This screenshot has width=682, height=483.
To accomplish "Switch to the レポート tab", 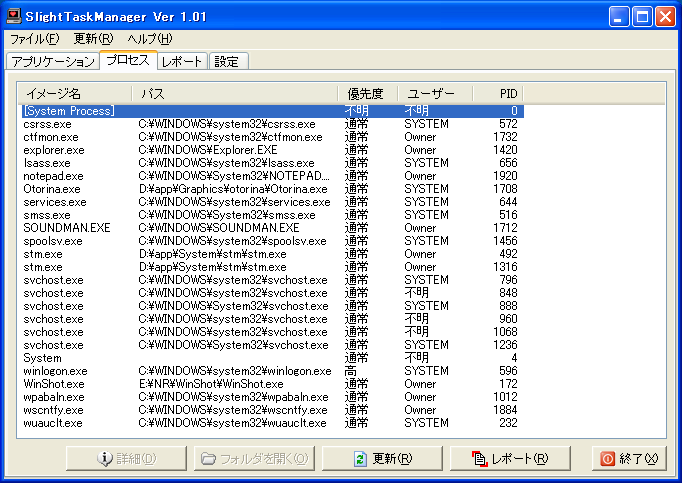I will (182, 61).
